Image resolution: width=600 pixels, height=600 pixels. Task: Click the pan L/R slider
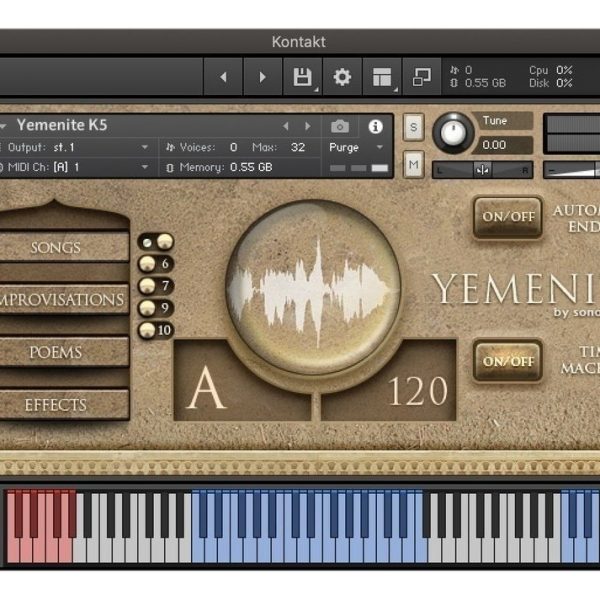[x=483, y=170]
